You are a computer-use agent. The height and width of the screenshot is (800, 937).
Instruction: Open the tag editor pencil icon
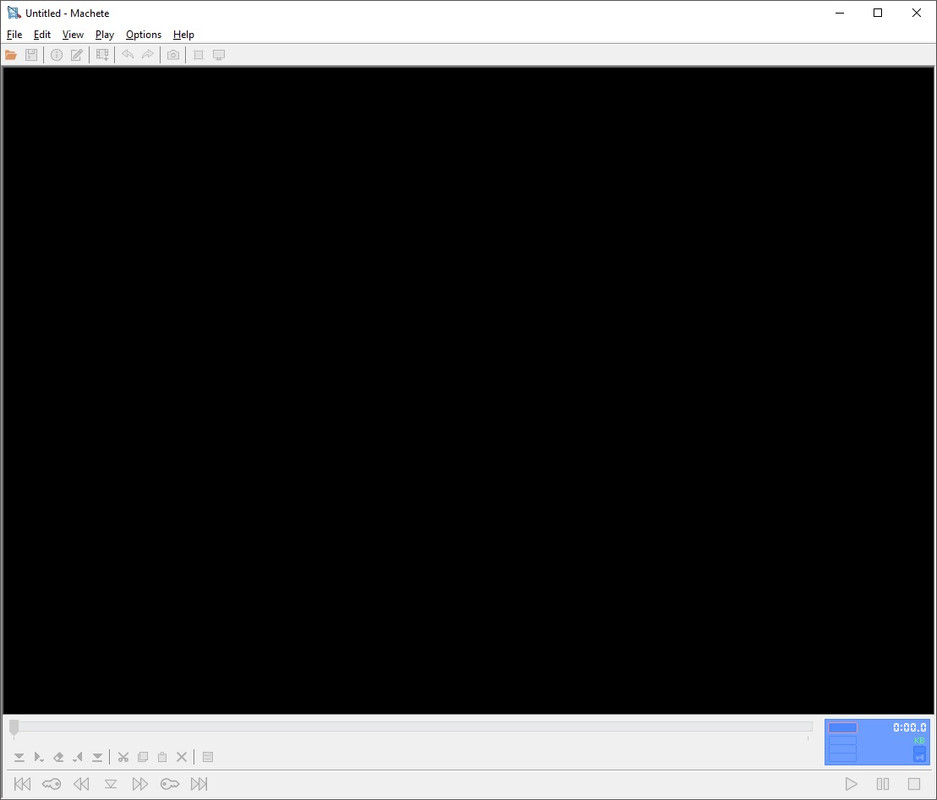[x=76, y=55]
